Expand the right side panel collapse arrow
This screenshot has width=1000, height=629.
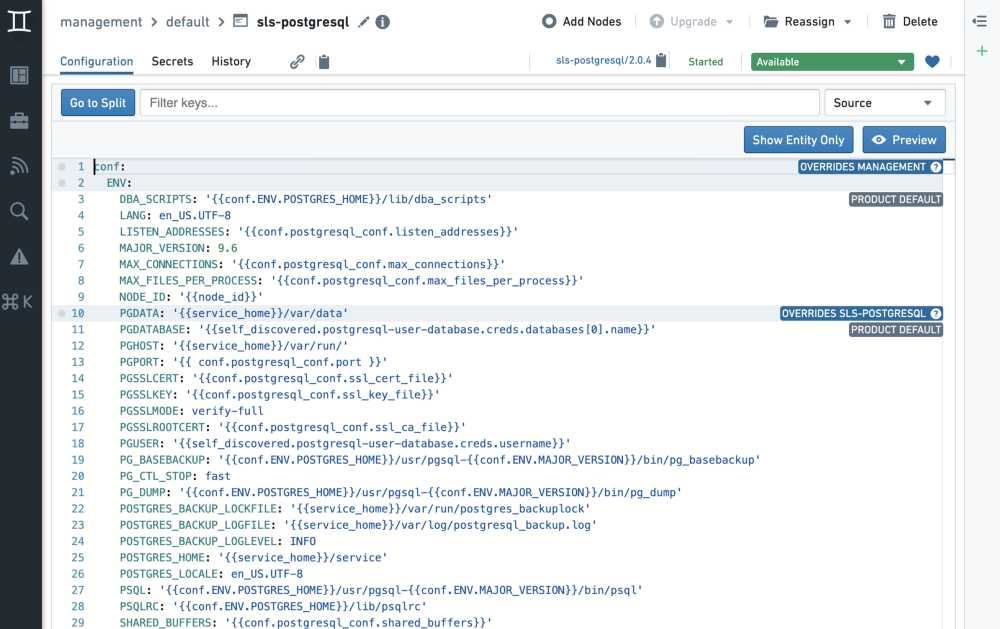click(x=980, y=21)
